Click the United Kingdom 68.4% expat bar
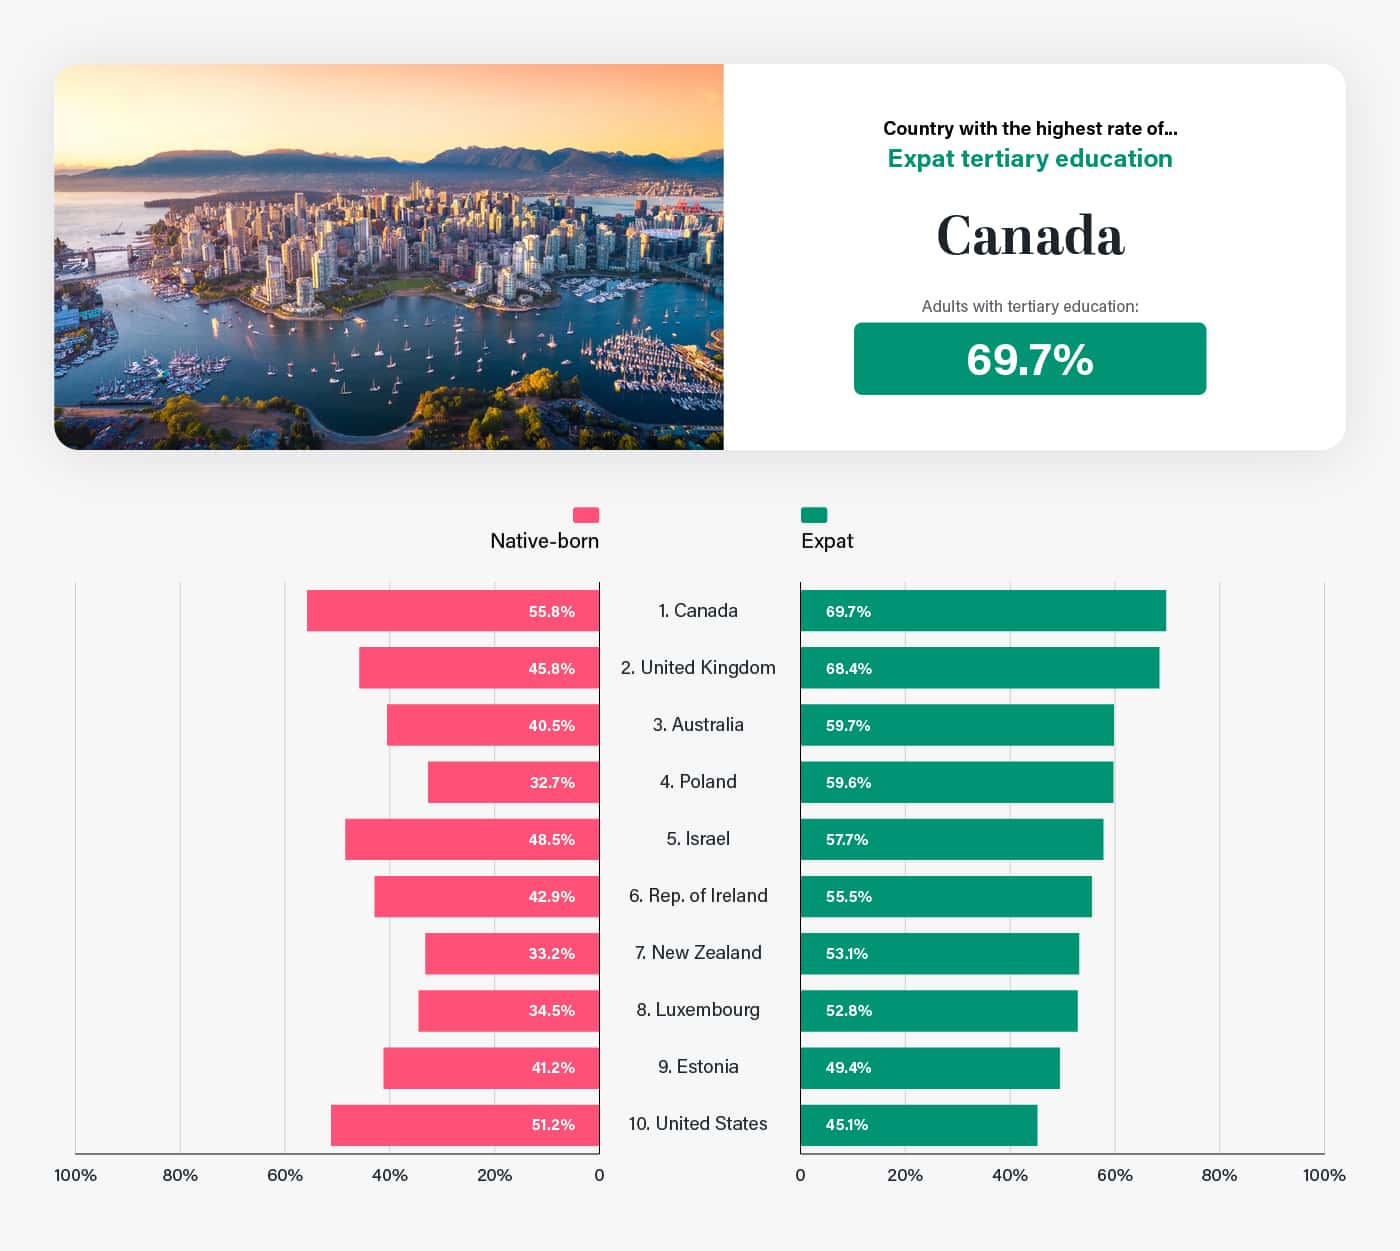The image size is (1400, 1251). tap(979, 668)
